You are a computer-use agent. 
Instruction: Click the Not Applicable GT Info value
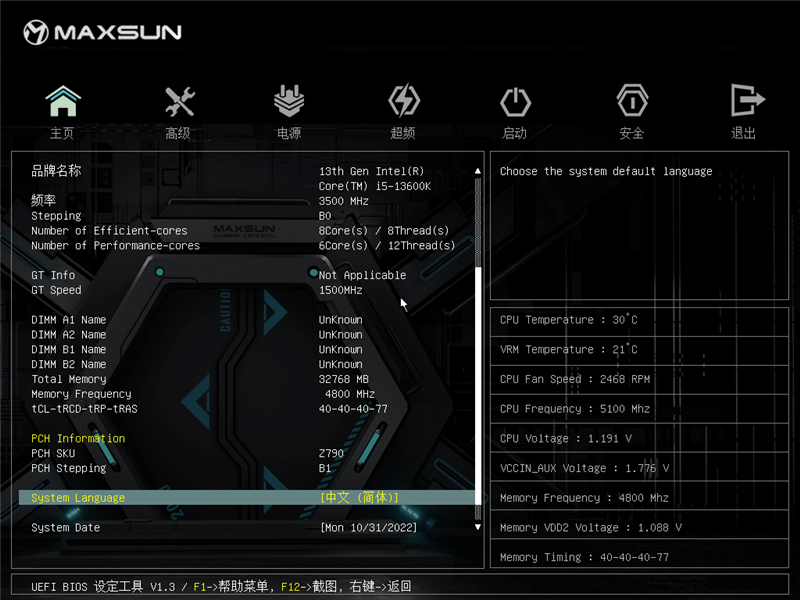363,275
